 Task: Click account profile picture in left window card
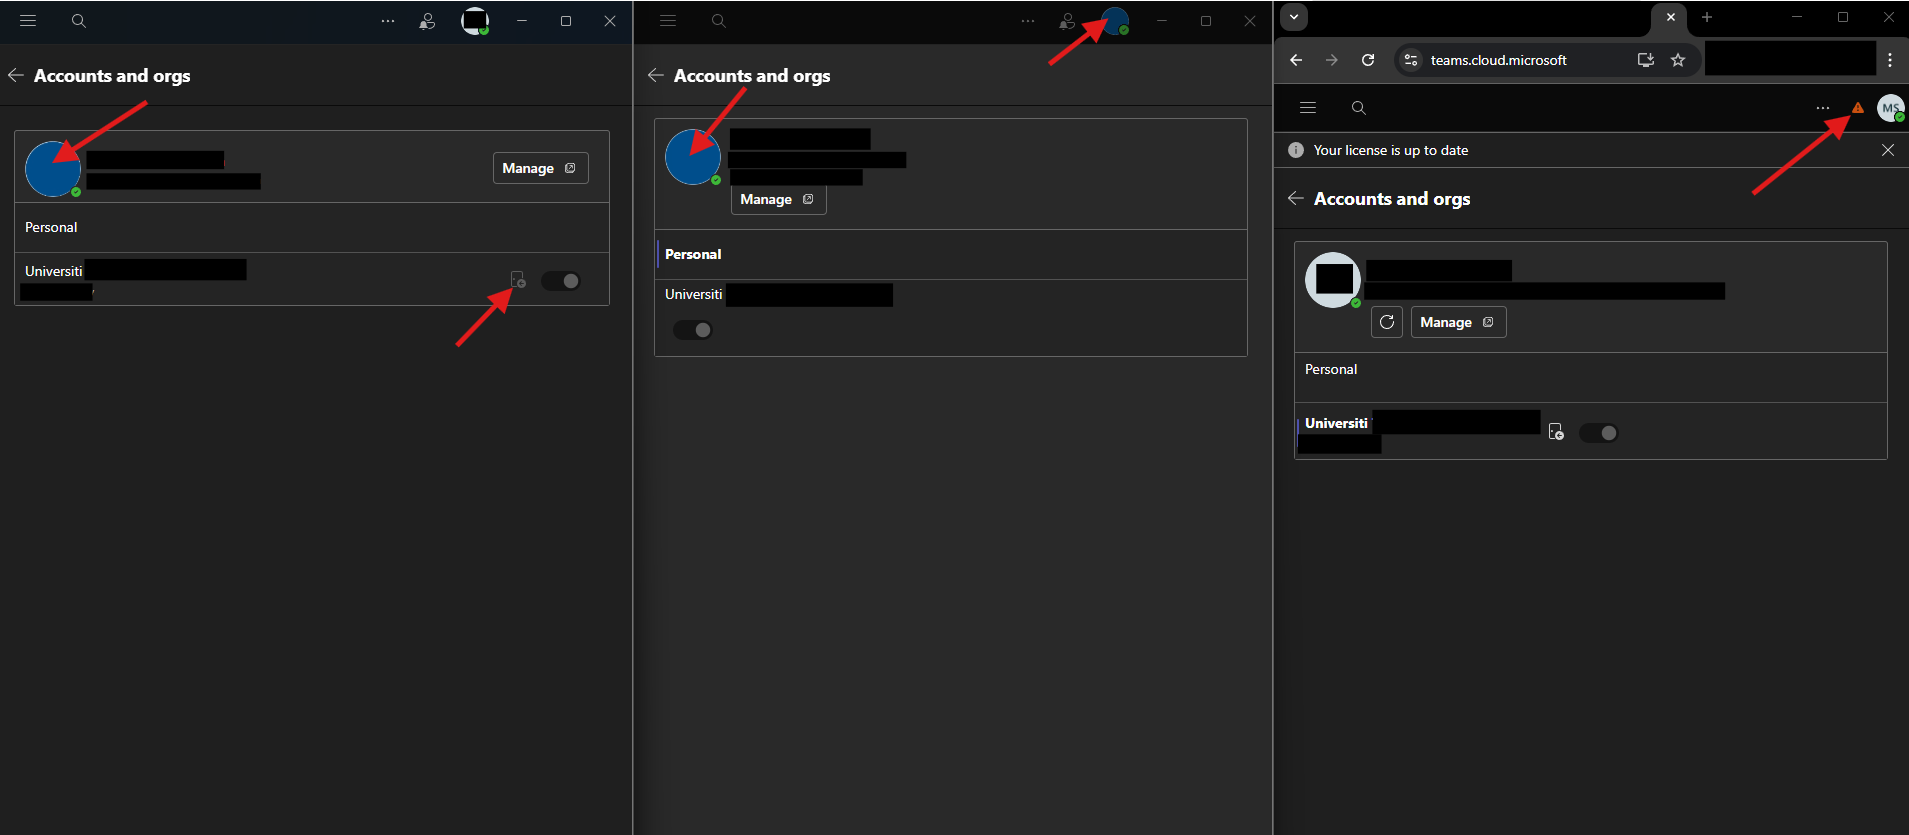(x=53, y=168)
